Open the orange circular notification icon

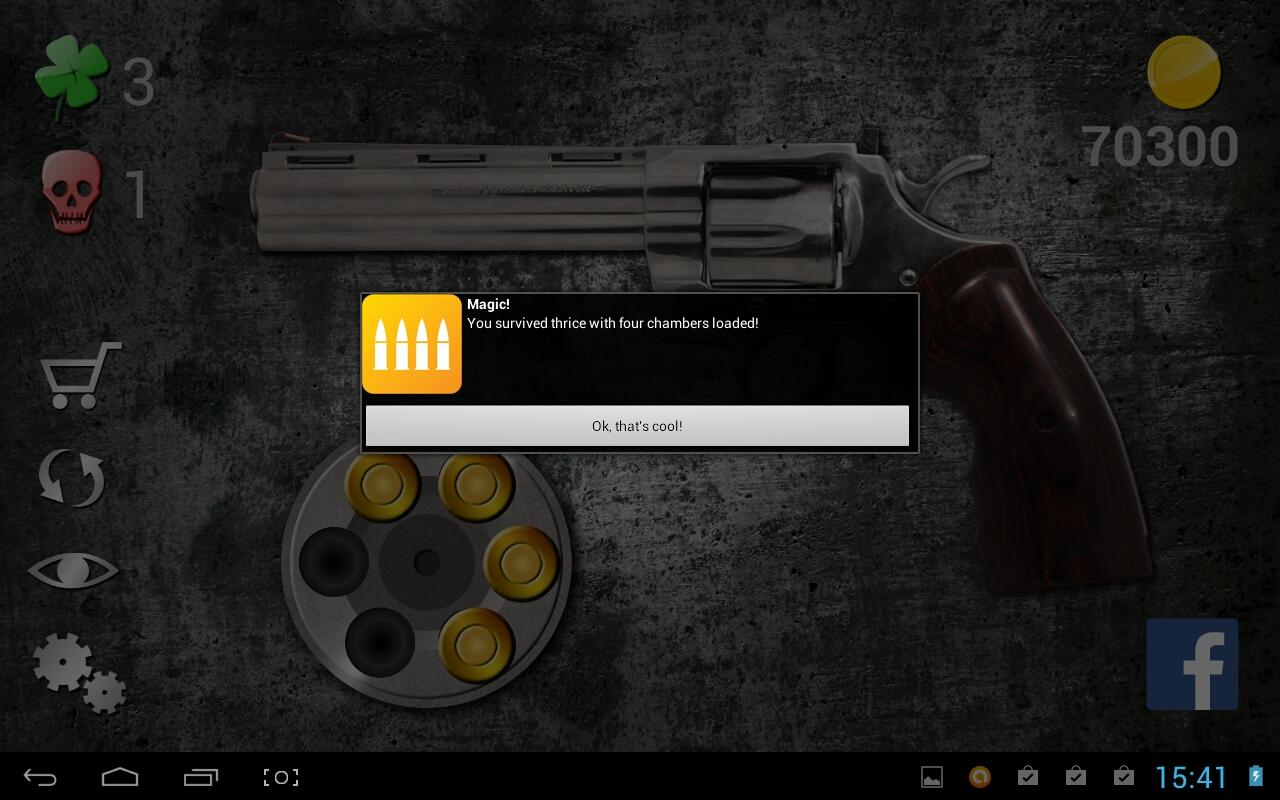(x=980, y=777)
